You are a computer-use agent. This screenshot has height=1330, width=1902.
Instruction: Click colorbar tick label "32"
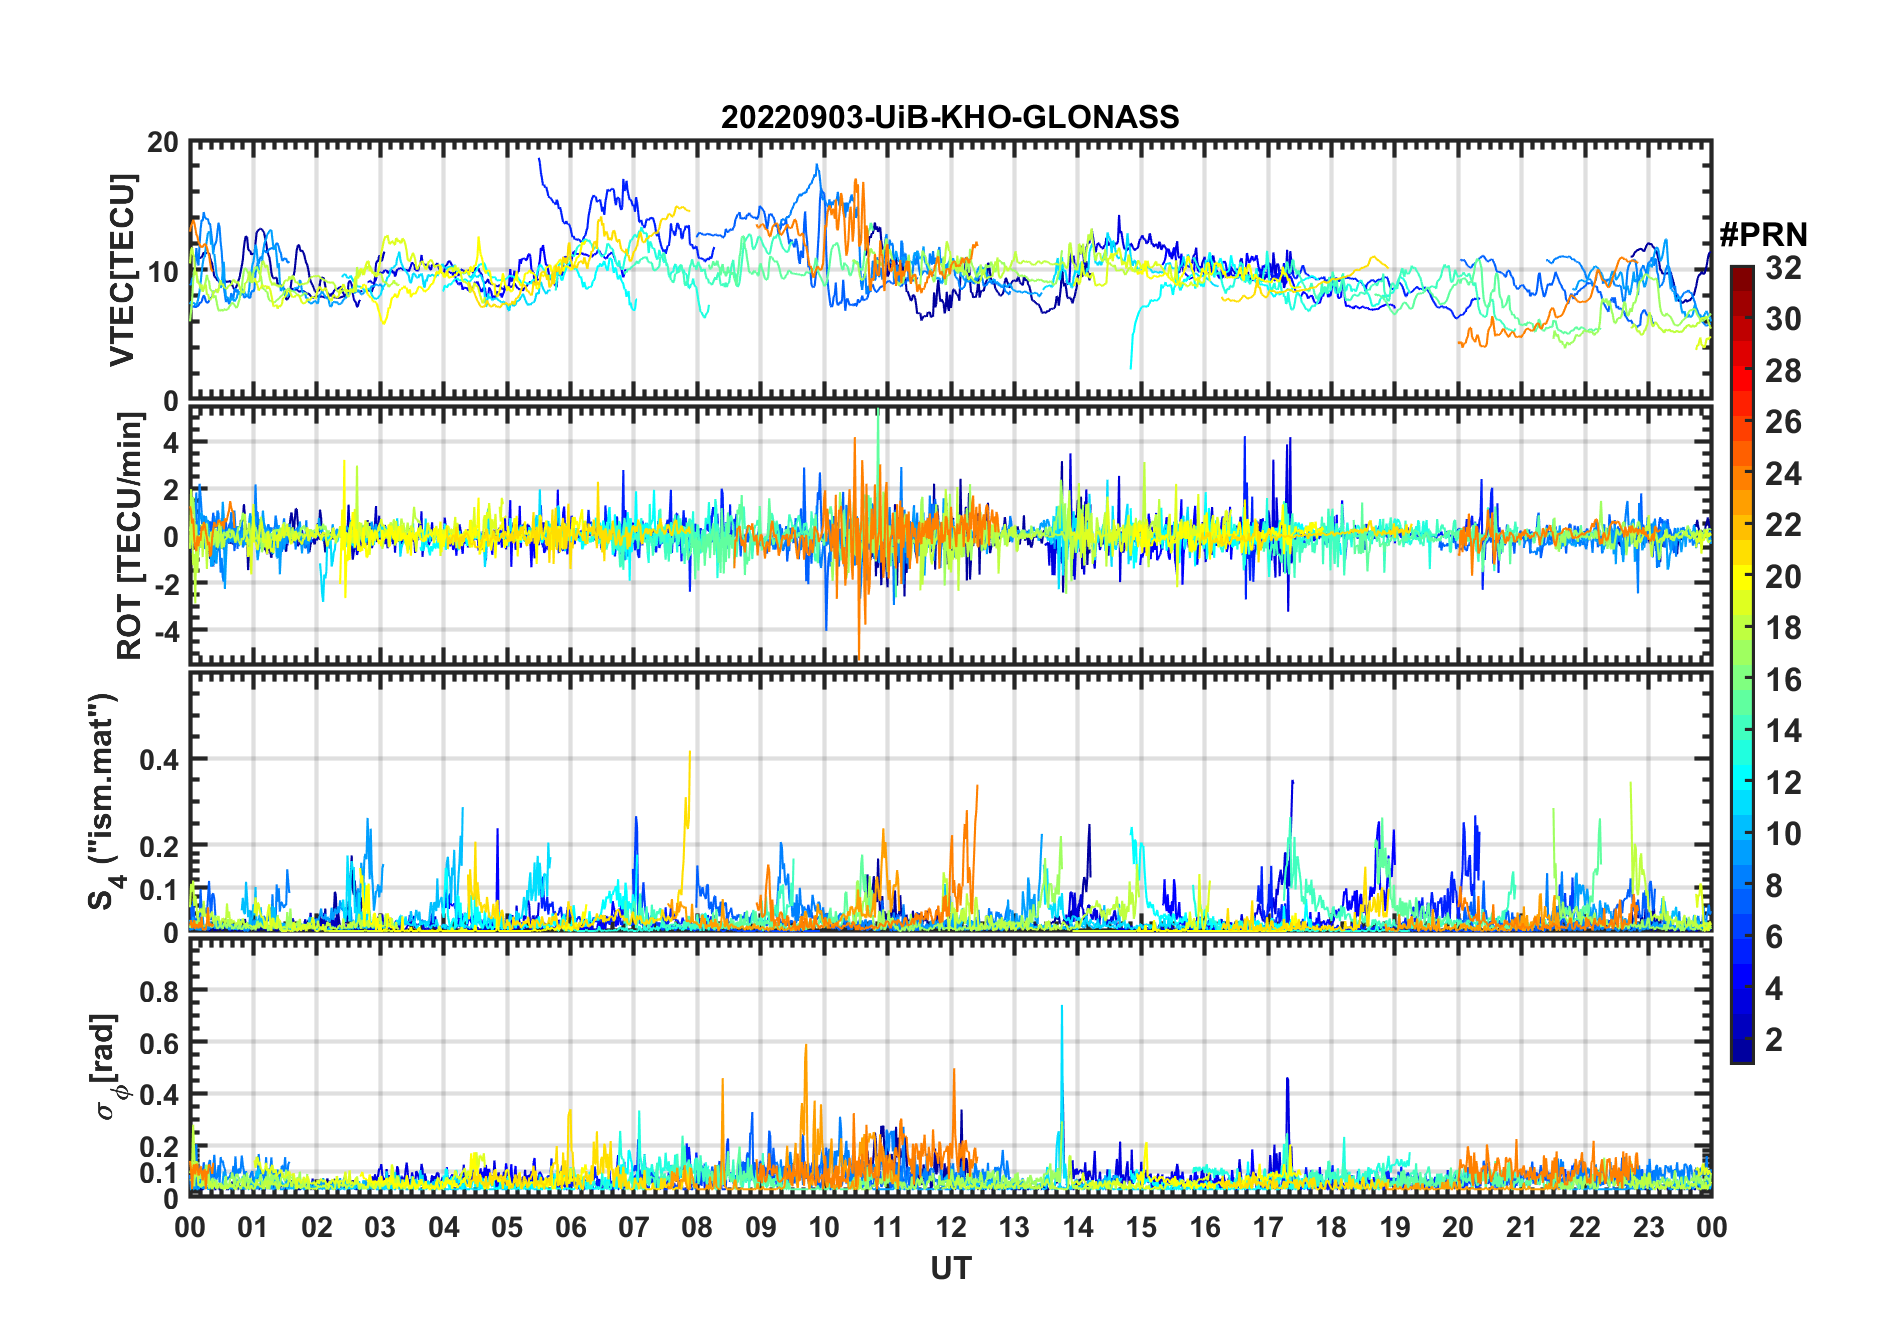[1784, 268]
